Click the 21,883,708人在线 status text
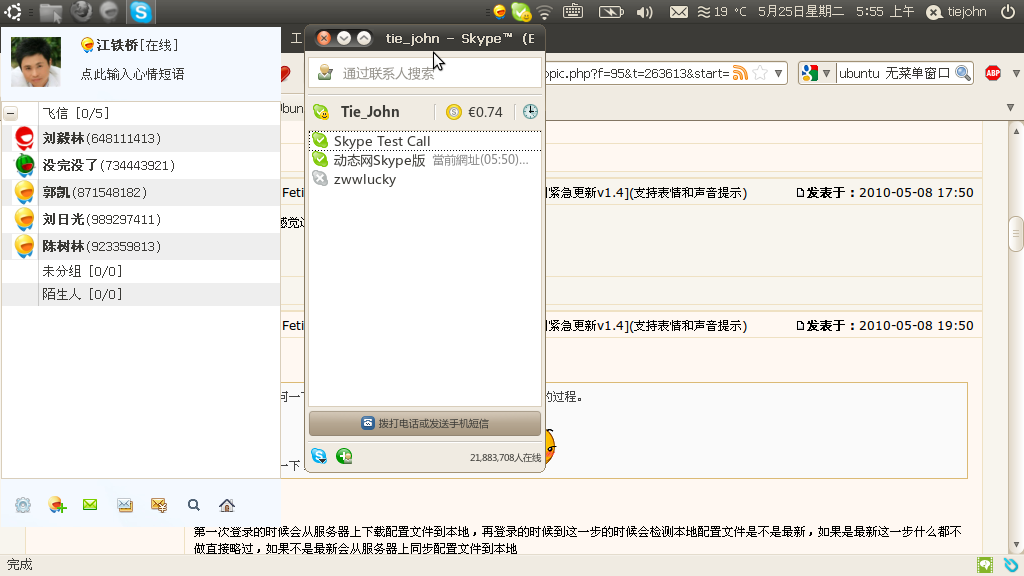Viewport: 1024px width, 576px height. [505, 458]
